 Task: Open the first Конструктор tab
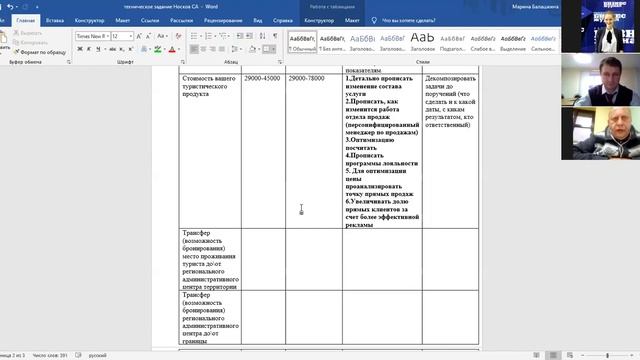pos(89,20)
